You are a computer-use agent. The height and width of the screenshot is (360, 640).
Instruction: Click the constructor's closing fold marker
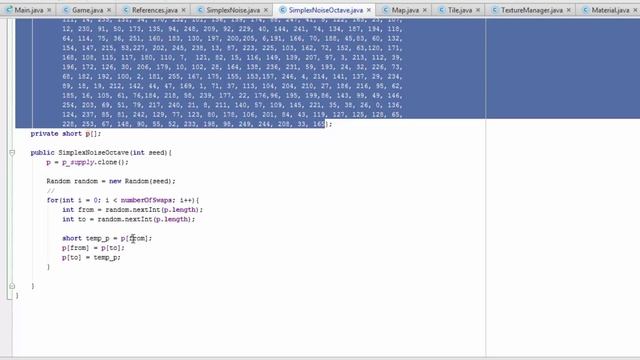12,286
